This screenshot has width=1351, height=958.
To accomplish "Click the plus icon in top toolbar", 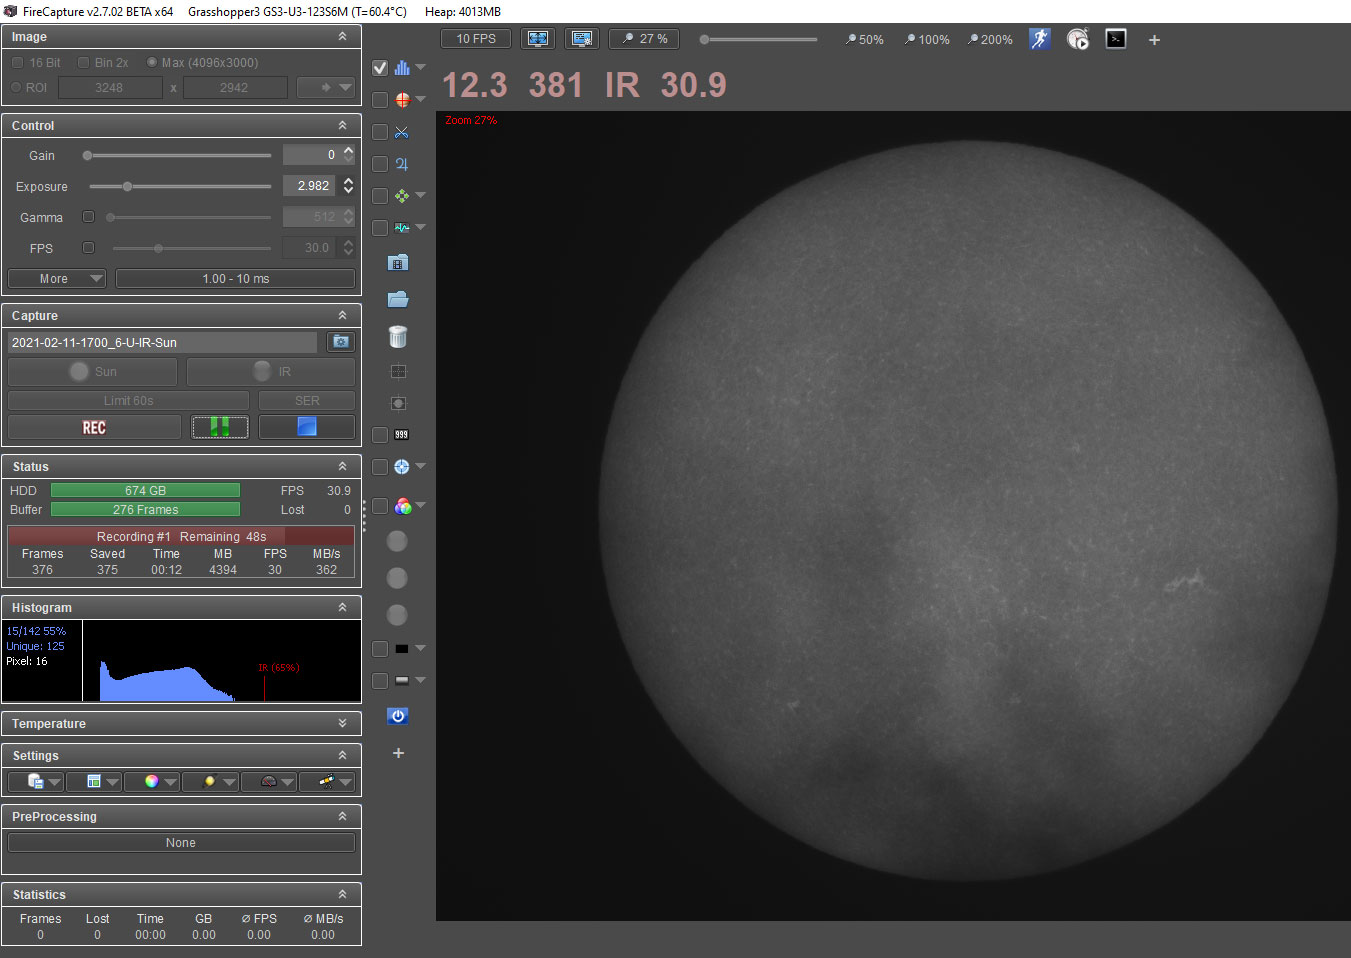I will click(1154, 40).
